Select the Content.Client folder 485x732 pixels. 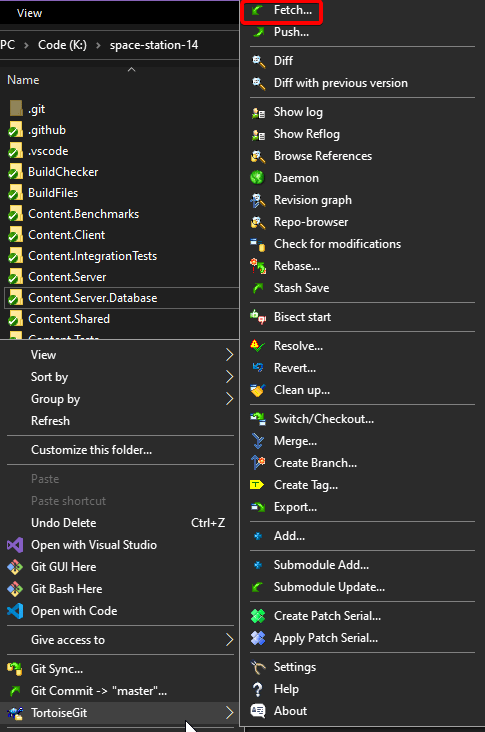pos(66,235)
